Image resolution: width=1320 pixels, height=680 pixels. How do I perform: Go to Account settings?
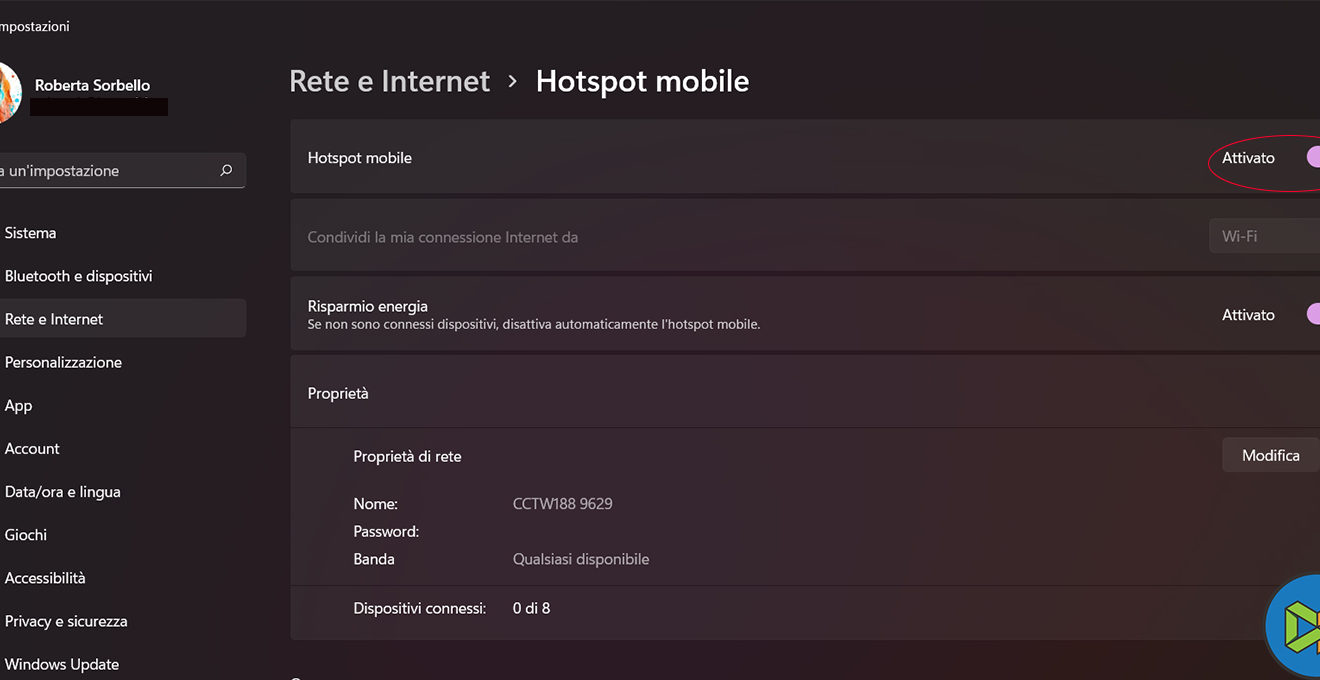coord(32,448)
